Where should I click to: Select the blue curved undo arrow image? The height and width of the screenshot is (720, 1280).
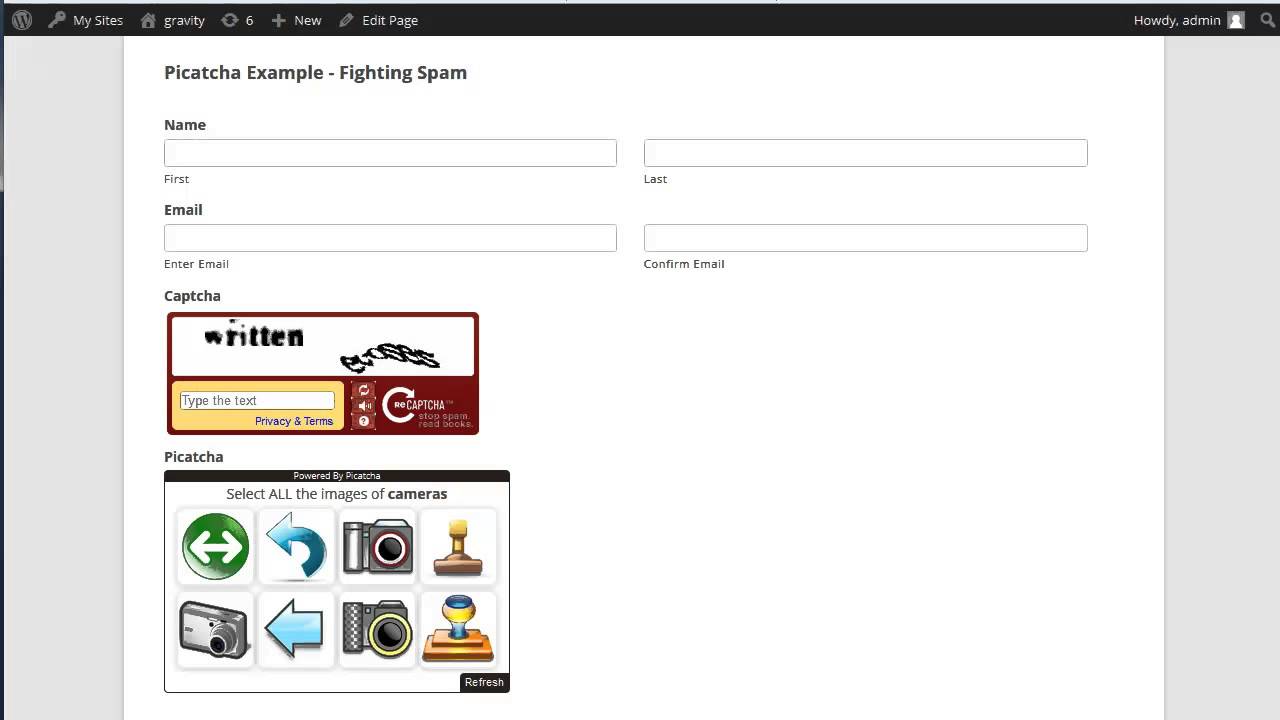[296, 546]
